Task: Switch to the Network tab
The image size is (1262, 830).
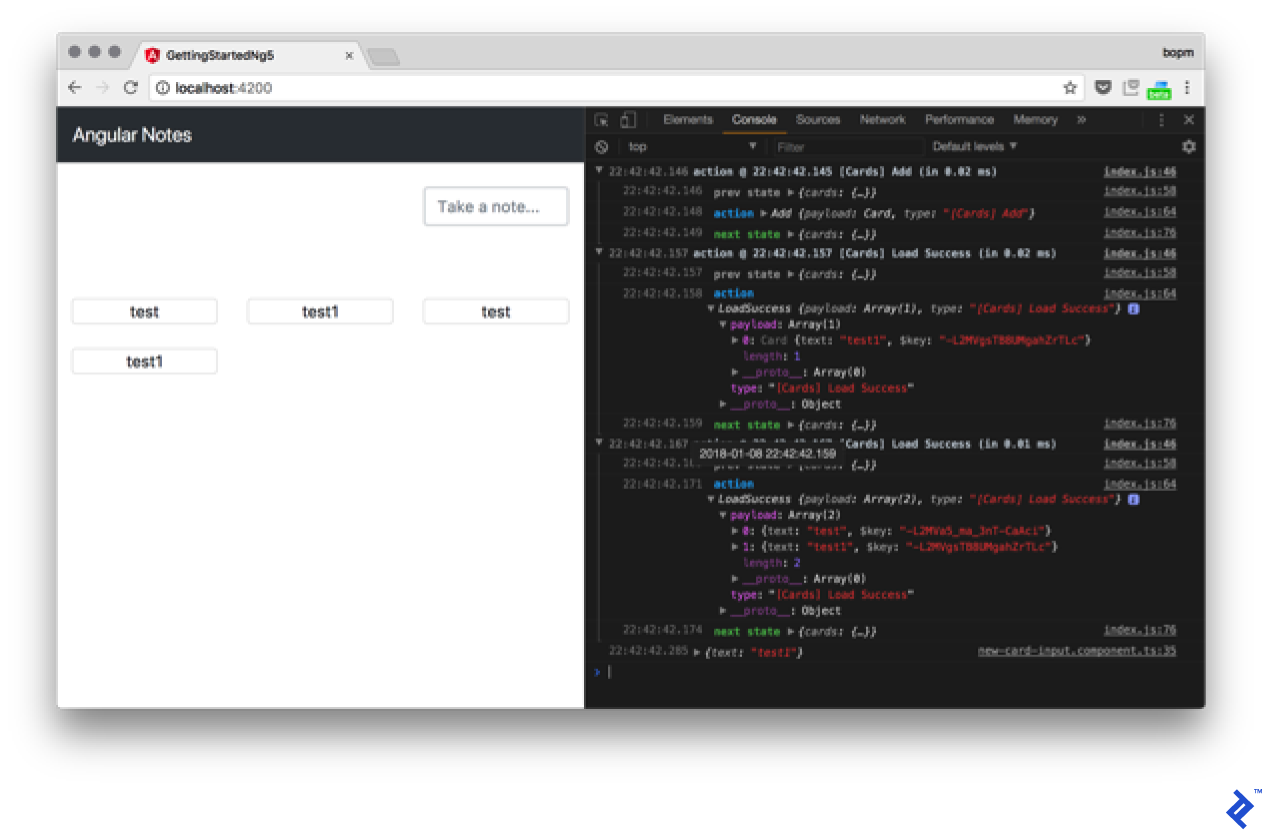Action: click(x=882, y=120)
